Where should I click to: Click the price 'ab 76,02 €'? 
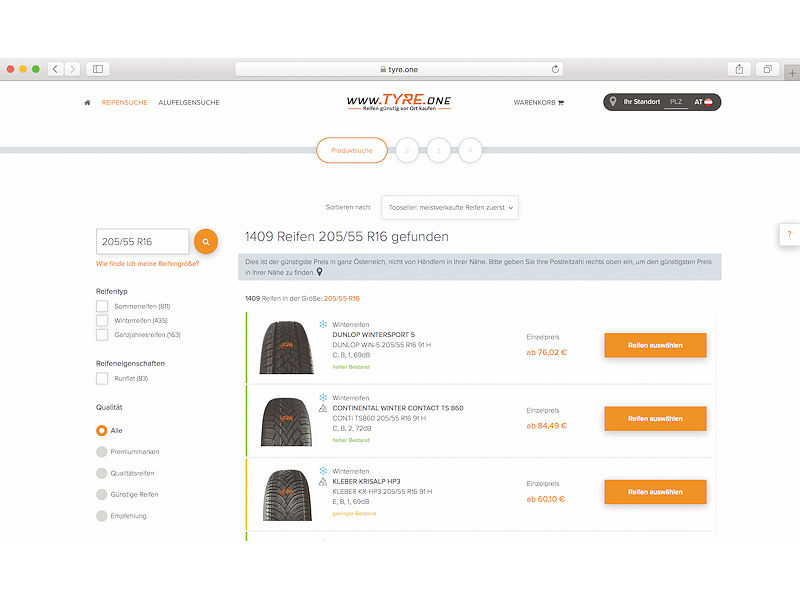click(x=546, y=353)
